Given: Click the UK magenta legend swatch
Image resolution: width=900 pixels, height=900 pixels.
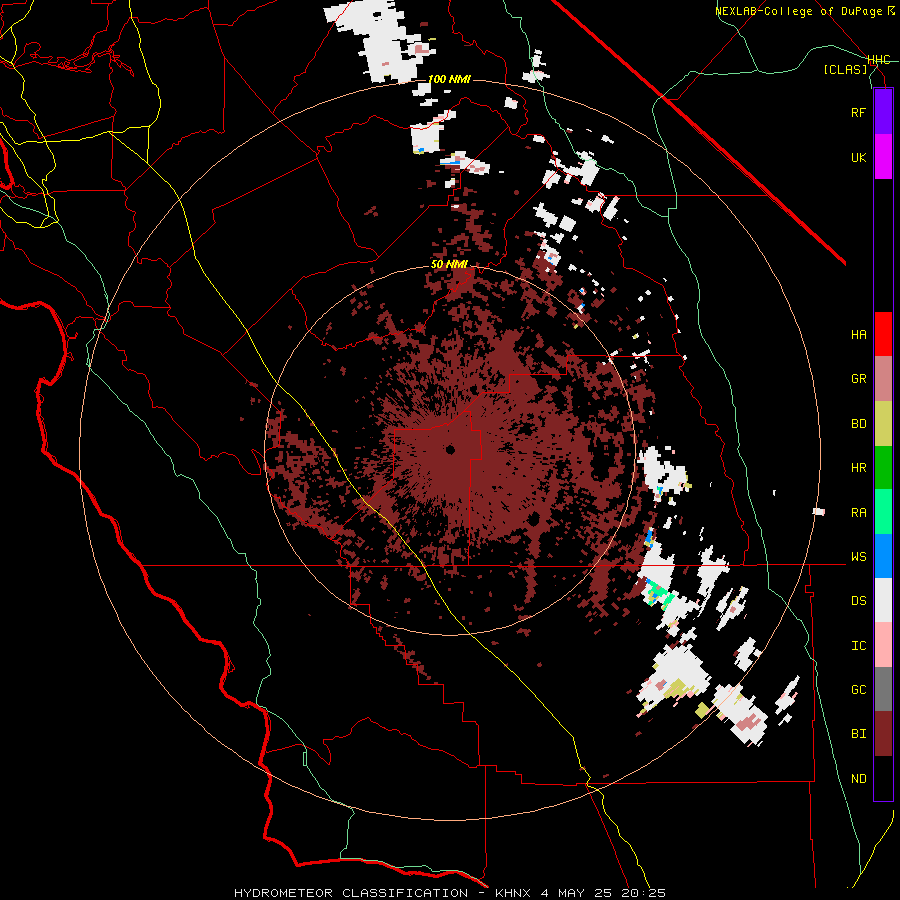Looking at the screenshot, I should click(x=883, y=157).
